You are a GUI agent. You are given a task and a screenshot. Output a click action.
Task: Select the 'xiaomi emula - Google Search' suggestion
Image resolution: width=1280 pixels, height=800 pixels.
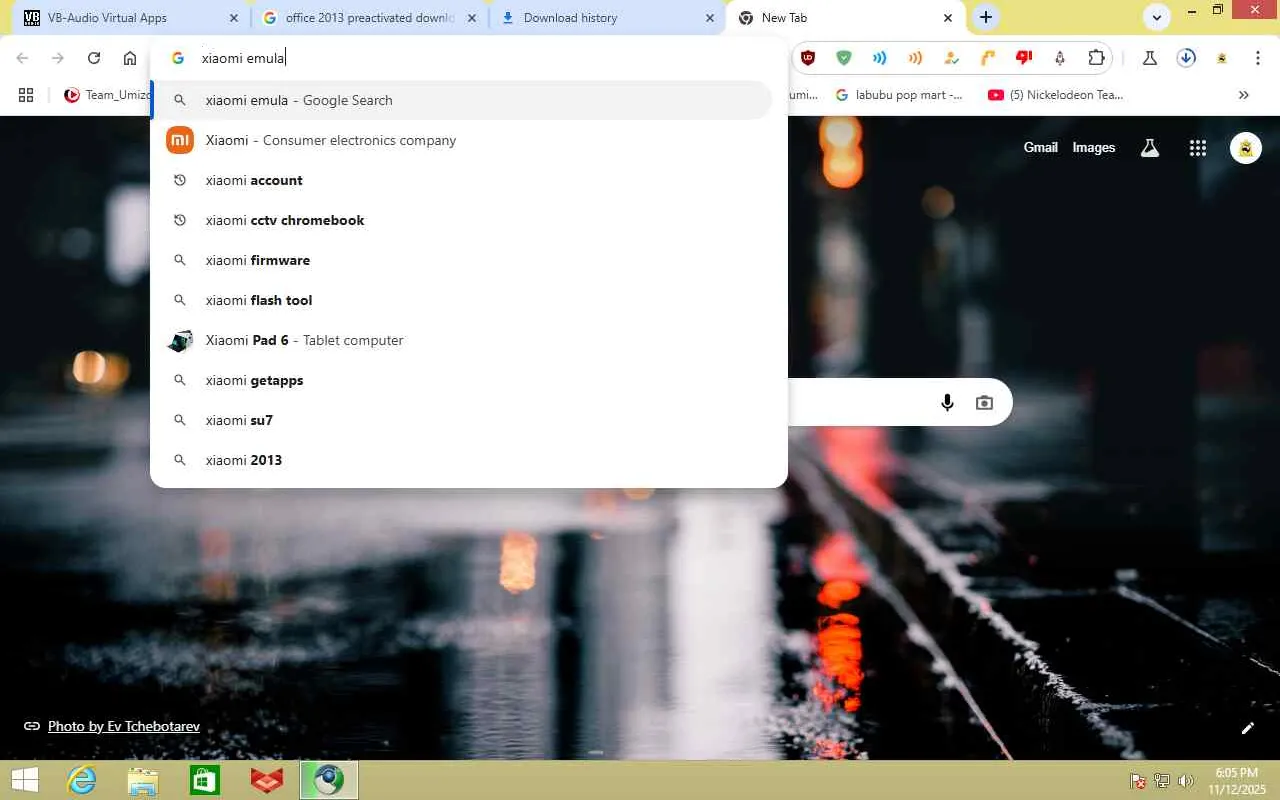(x=462, y=100)
